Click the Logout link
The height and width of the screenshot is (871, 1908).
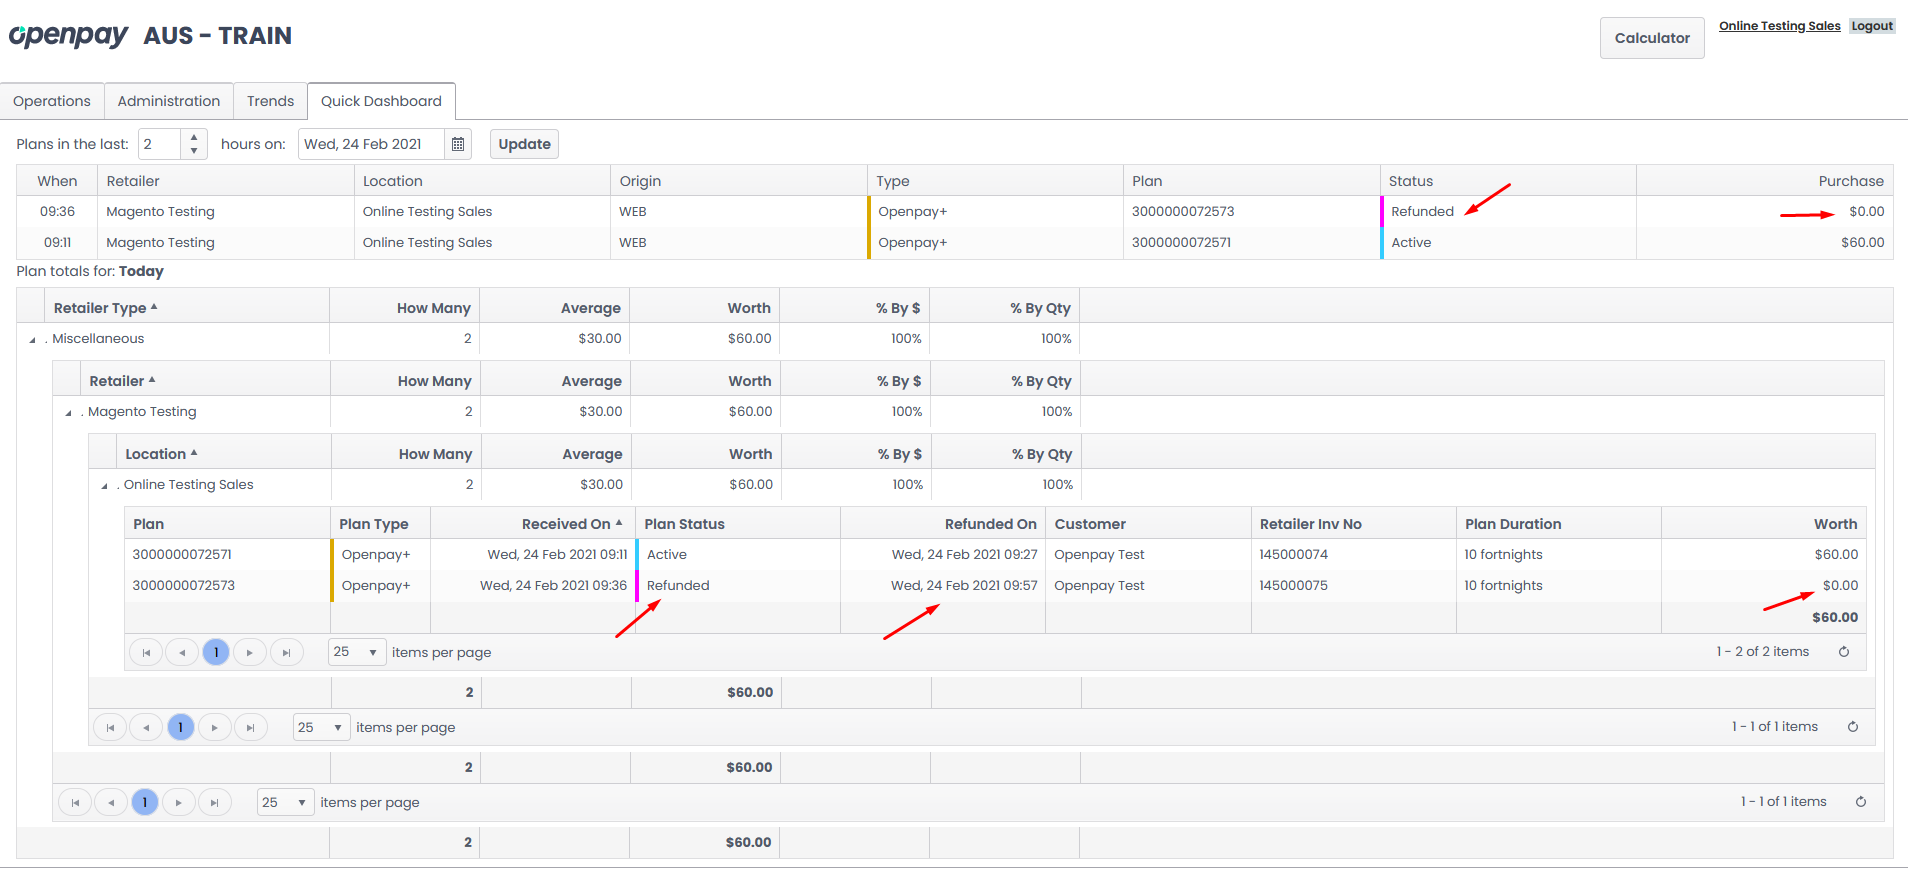[1872, 26]
